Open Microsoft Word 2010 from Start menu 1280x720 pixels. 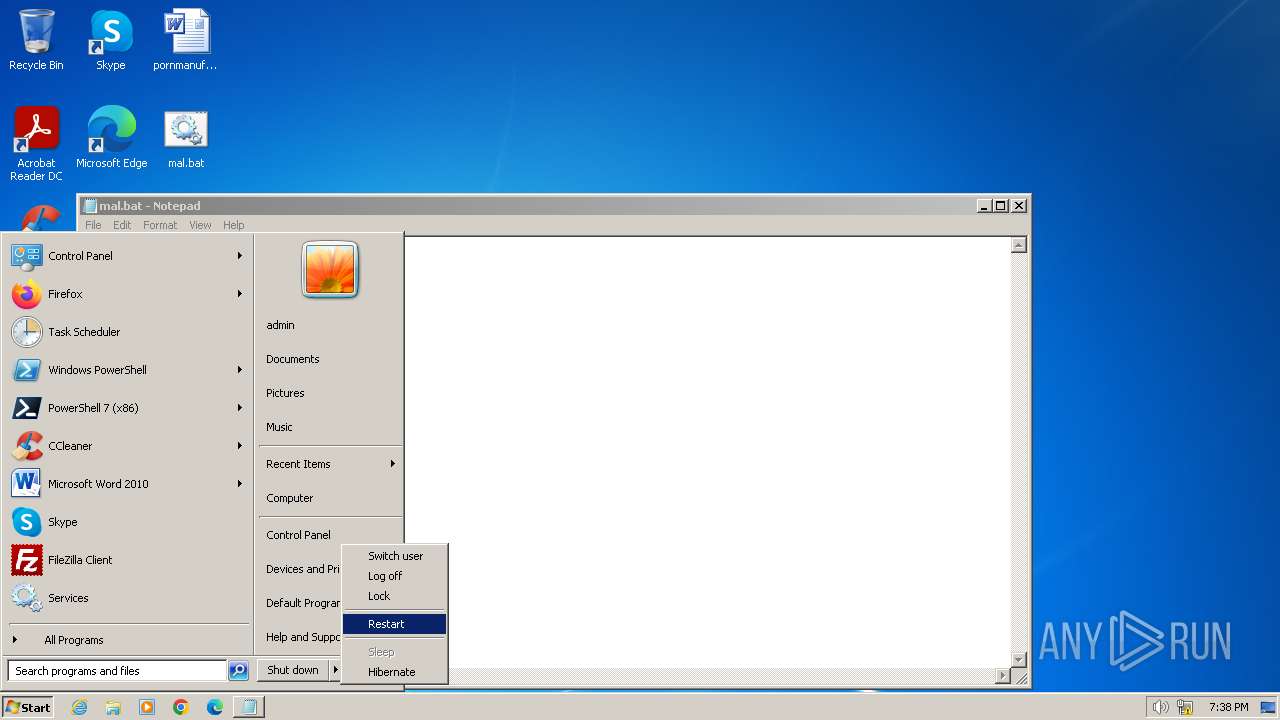coord(128,484)
